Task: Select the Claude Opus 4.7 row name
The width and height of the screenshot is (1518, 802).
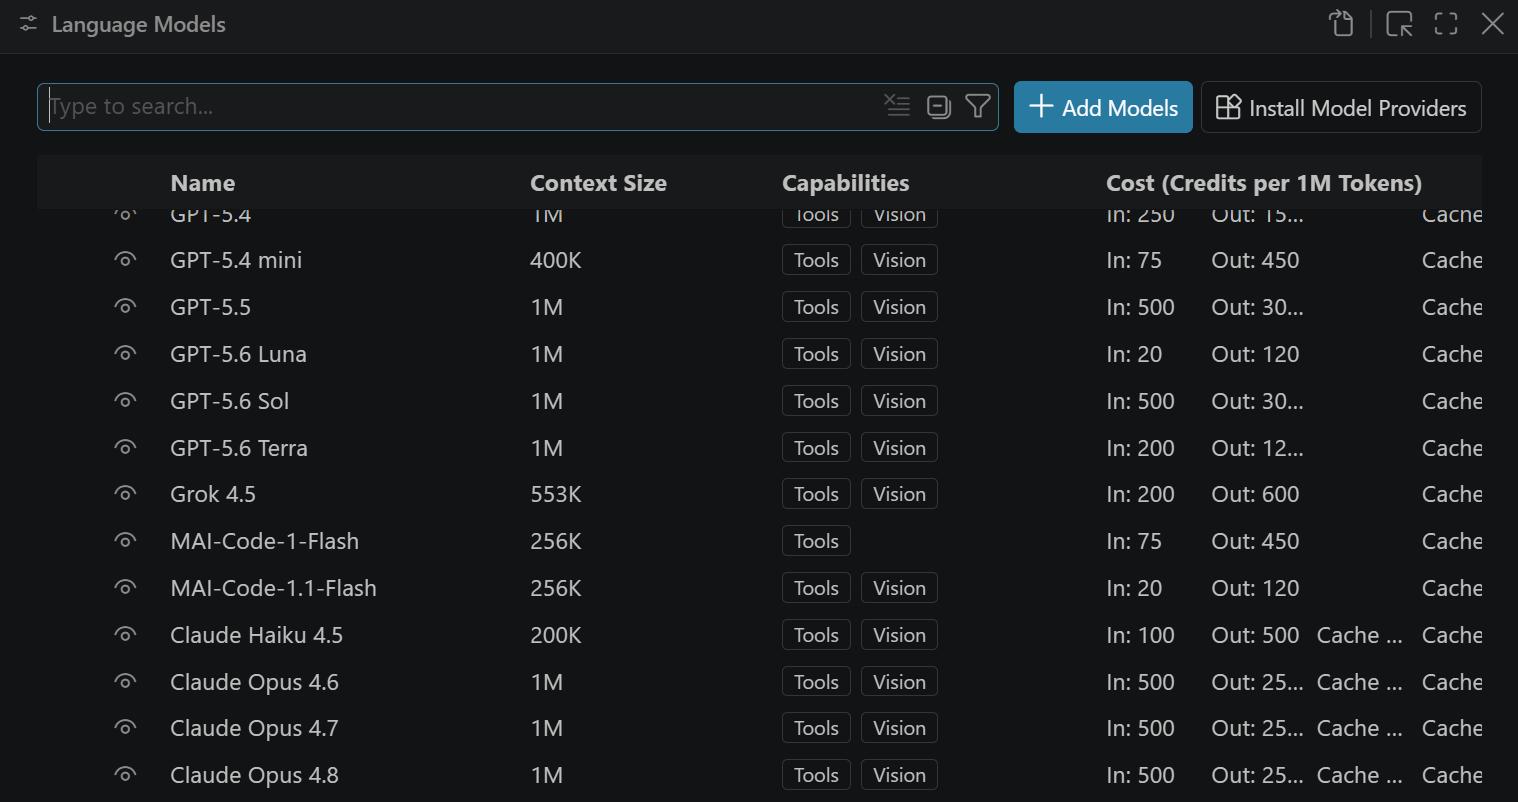Action: tap(254, 728)
